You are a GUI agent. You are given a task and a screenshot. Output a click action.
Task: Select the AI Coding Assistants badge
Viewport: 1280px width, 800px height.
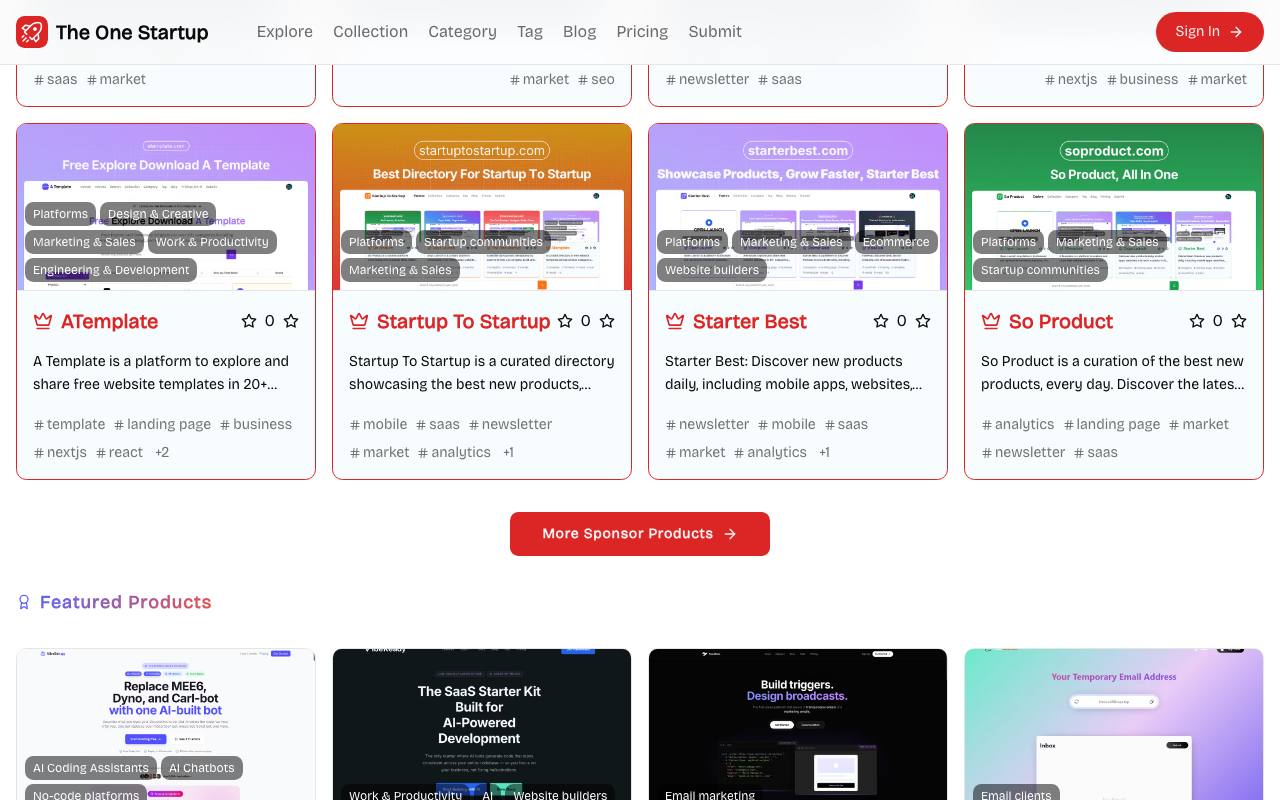91,768
